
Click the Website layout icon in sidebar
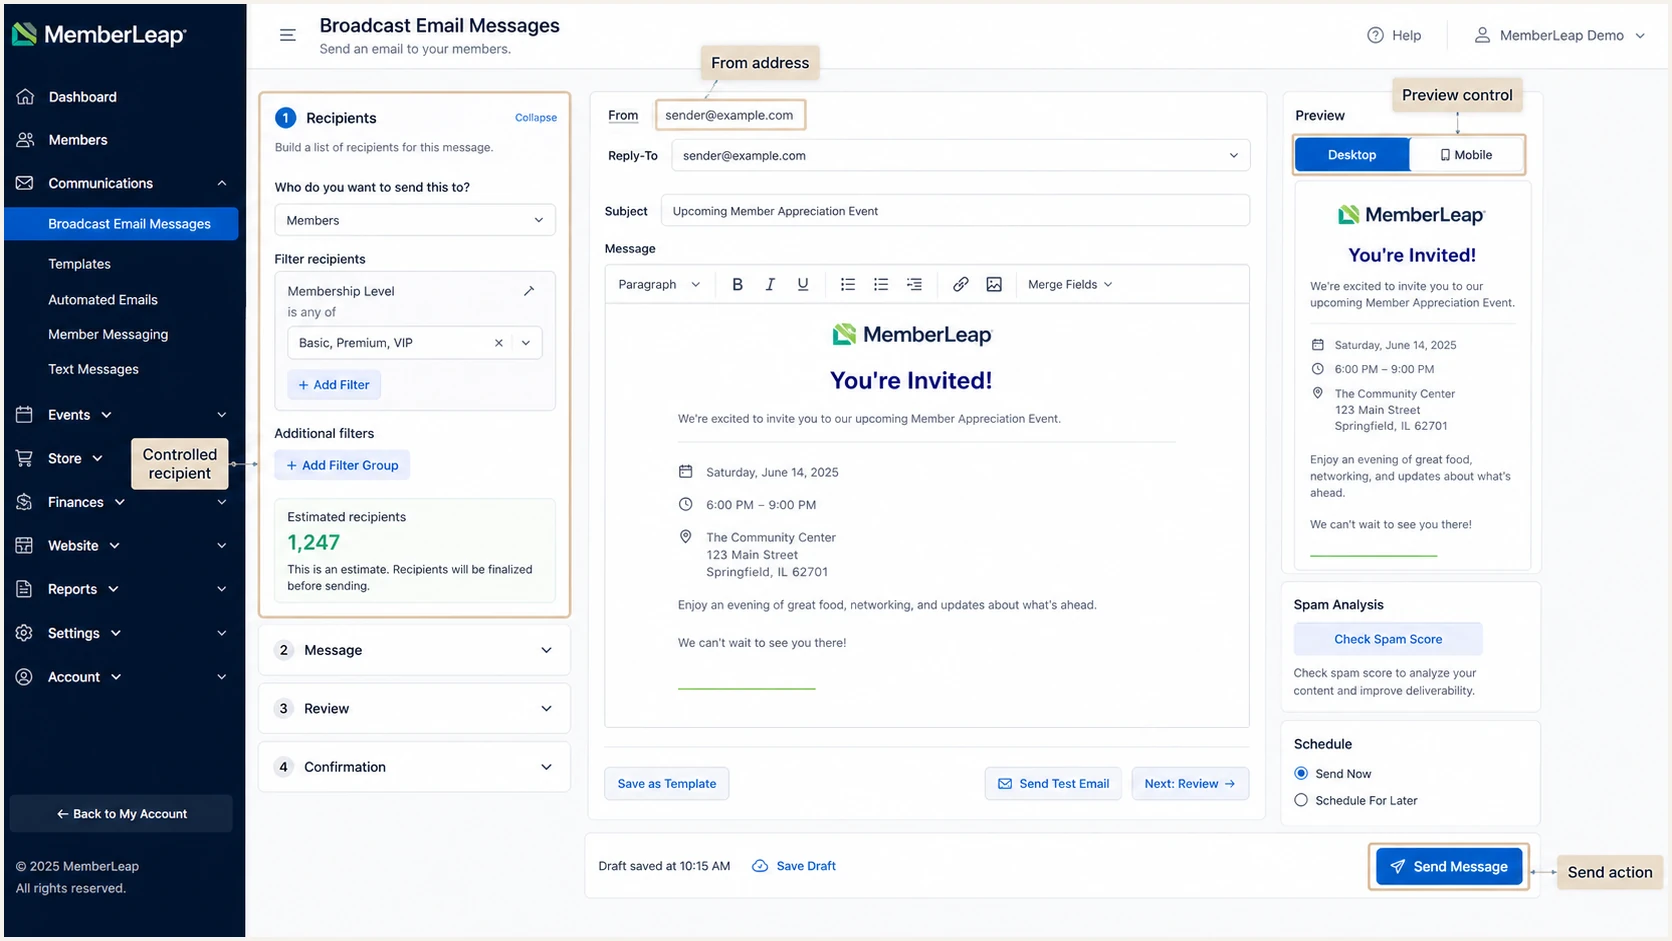pos(25,546)
